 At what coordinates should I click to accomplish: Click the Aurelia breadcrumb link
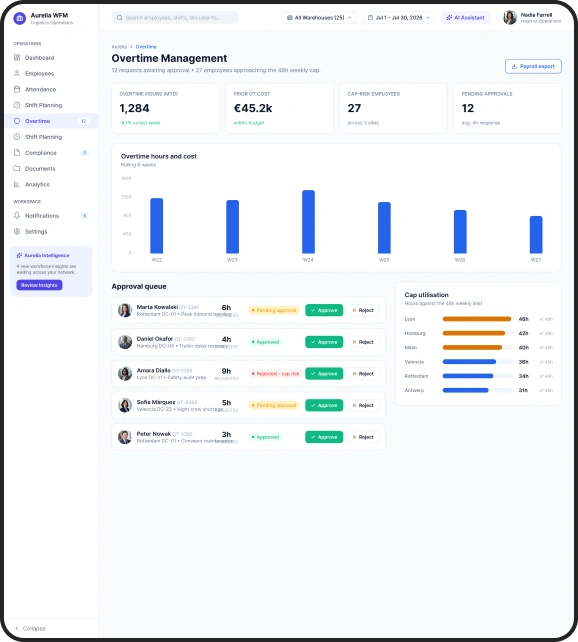tap(119, 47)
